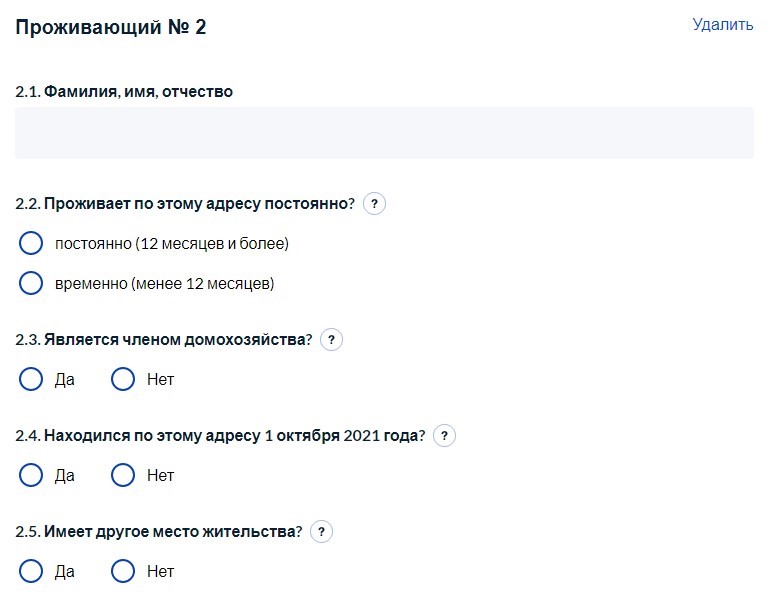Open help icon for other residence question
The height and width of the screenshot is (603, 772).
(321, 532)
